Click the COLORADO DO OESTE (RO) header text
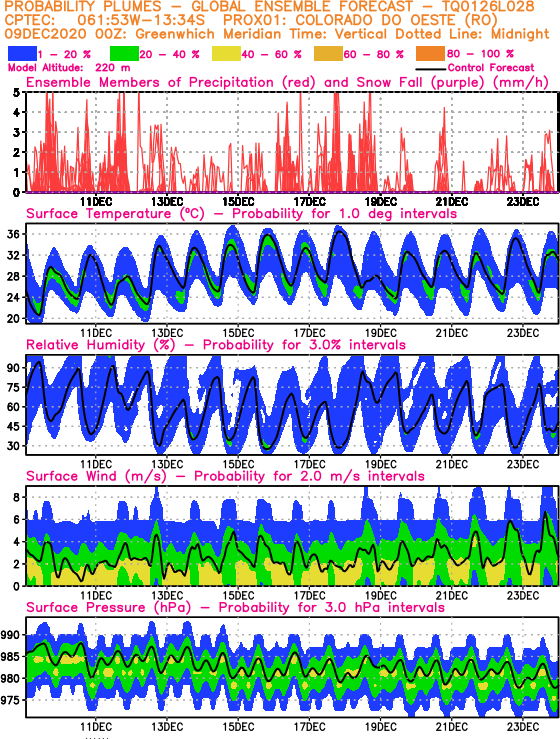Image resolution: width=560 pixels, height=739 pixels. click(396, 21)
